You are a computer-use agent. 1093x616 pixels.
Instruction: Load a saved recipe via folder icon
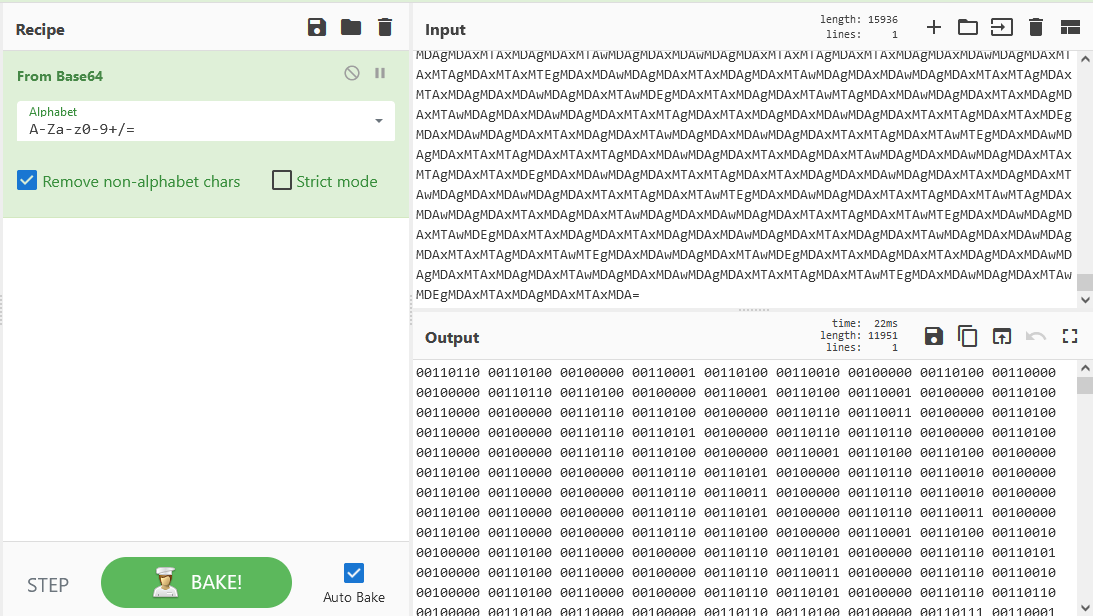point(351,28)
